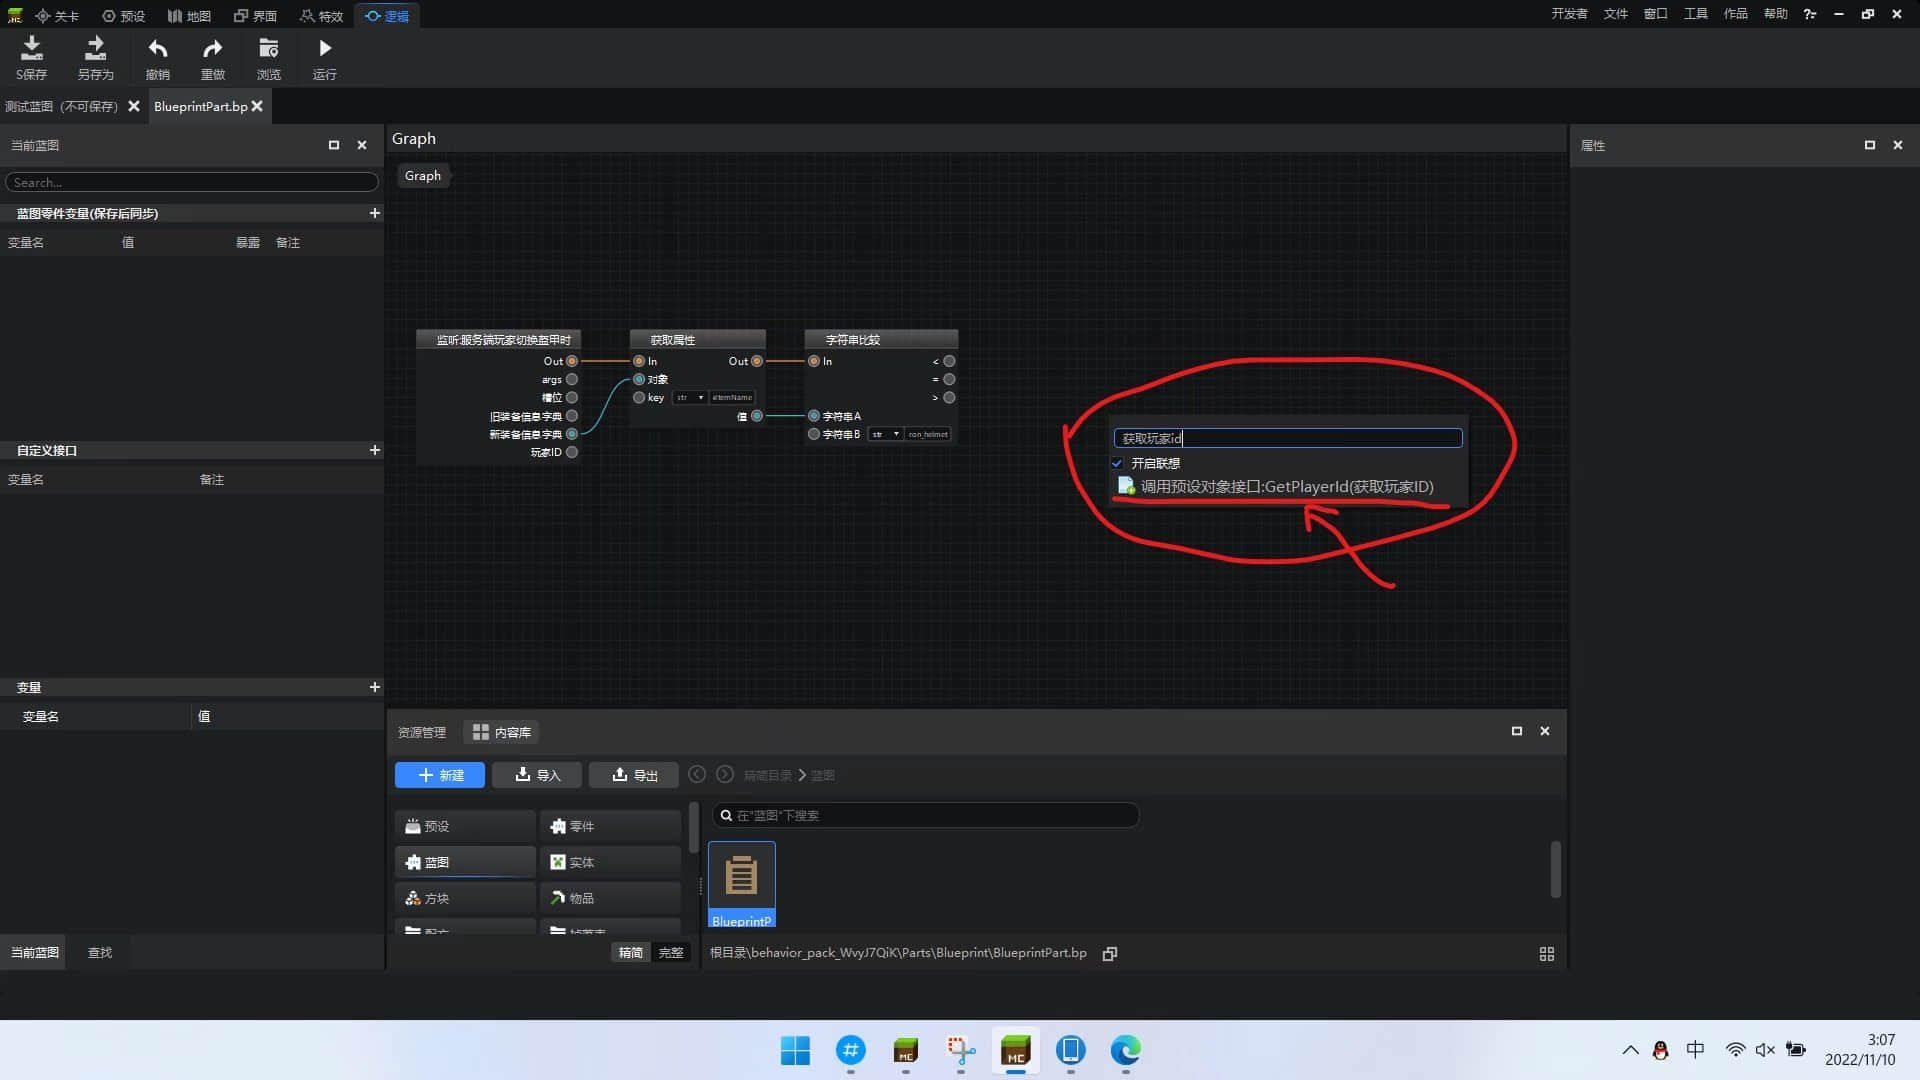The image size is (1920, 1080).
Task: Click the question-mark help icon
Action: pyautogui.click(x=1810, y=14)
